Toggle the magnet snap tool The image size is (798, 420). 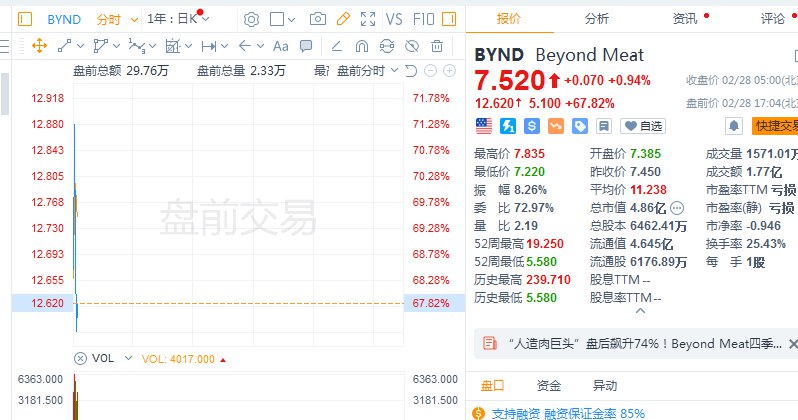click(362, 46)
